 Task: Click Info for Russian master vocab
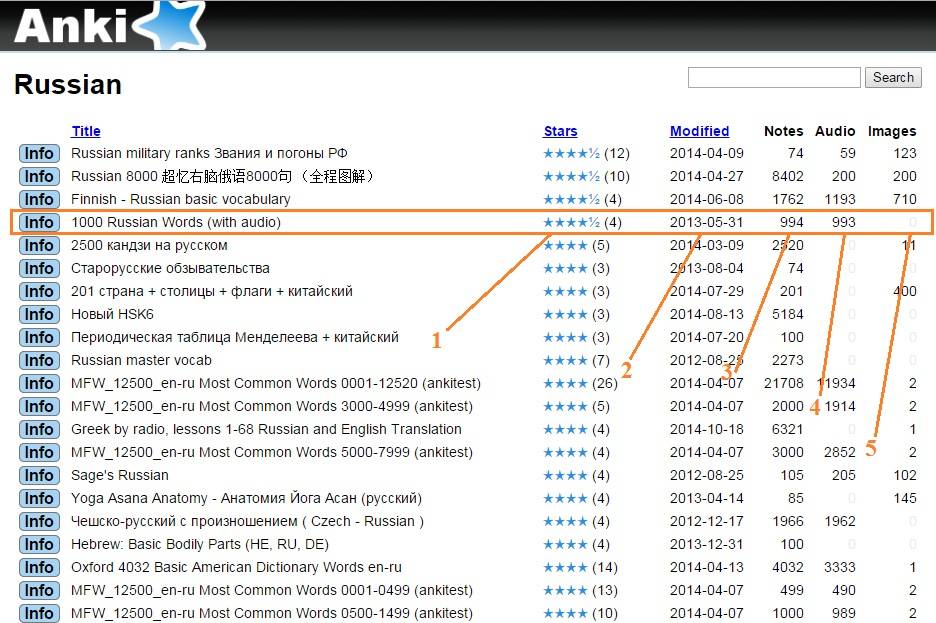pos(39,361)
